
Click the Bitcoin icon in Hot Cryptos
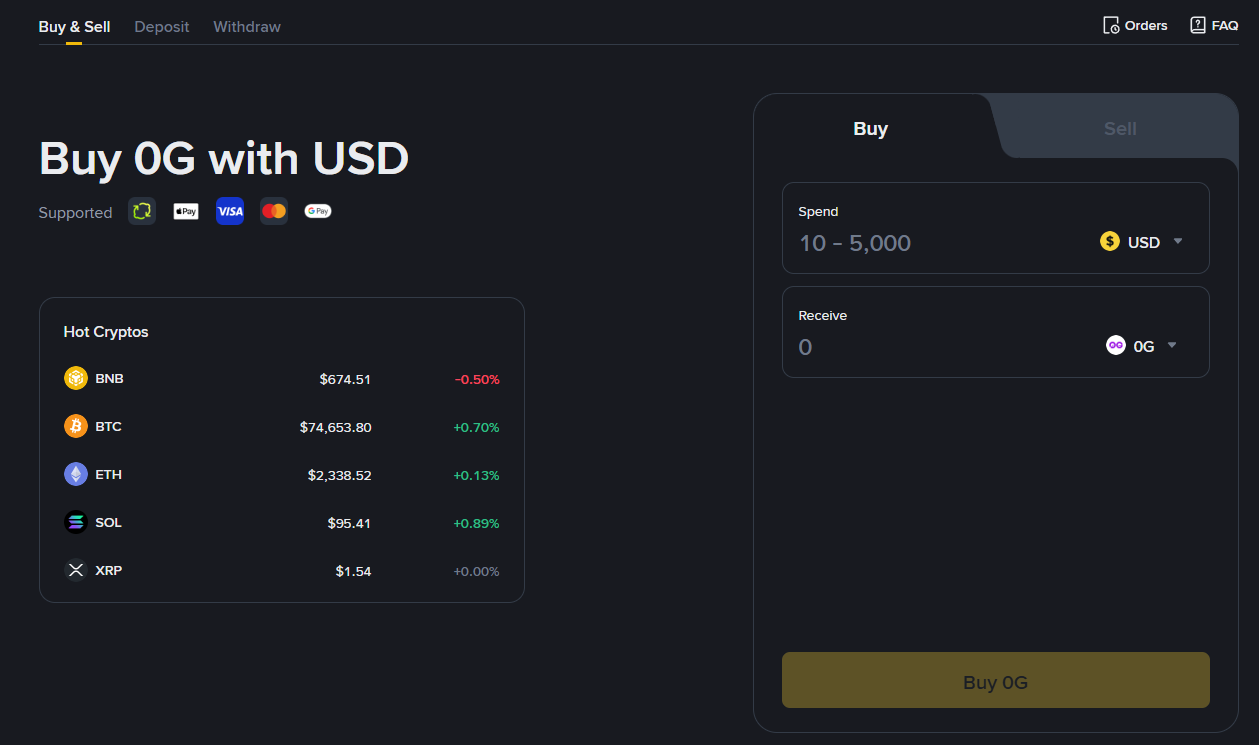tap(76, 426)
